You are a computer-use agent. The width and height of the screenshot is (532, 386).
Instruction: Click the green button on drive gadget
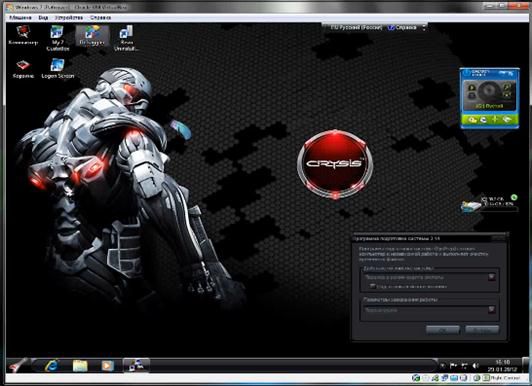(x=514, y=197)
